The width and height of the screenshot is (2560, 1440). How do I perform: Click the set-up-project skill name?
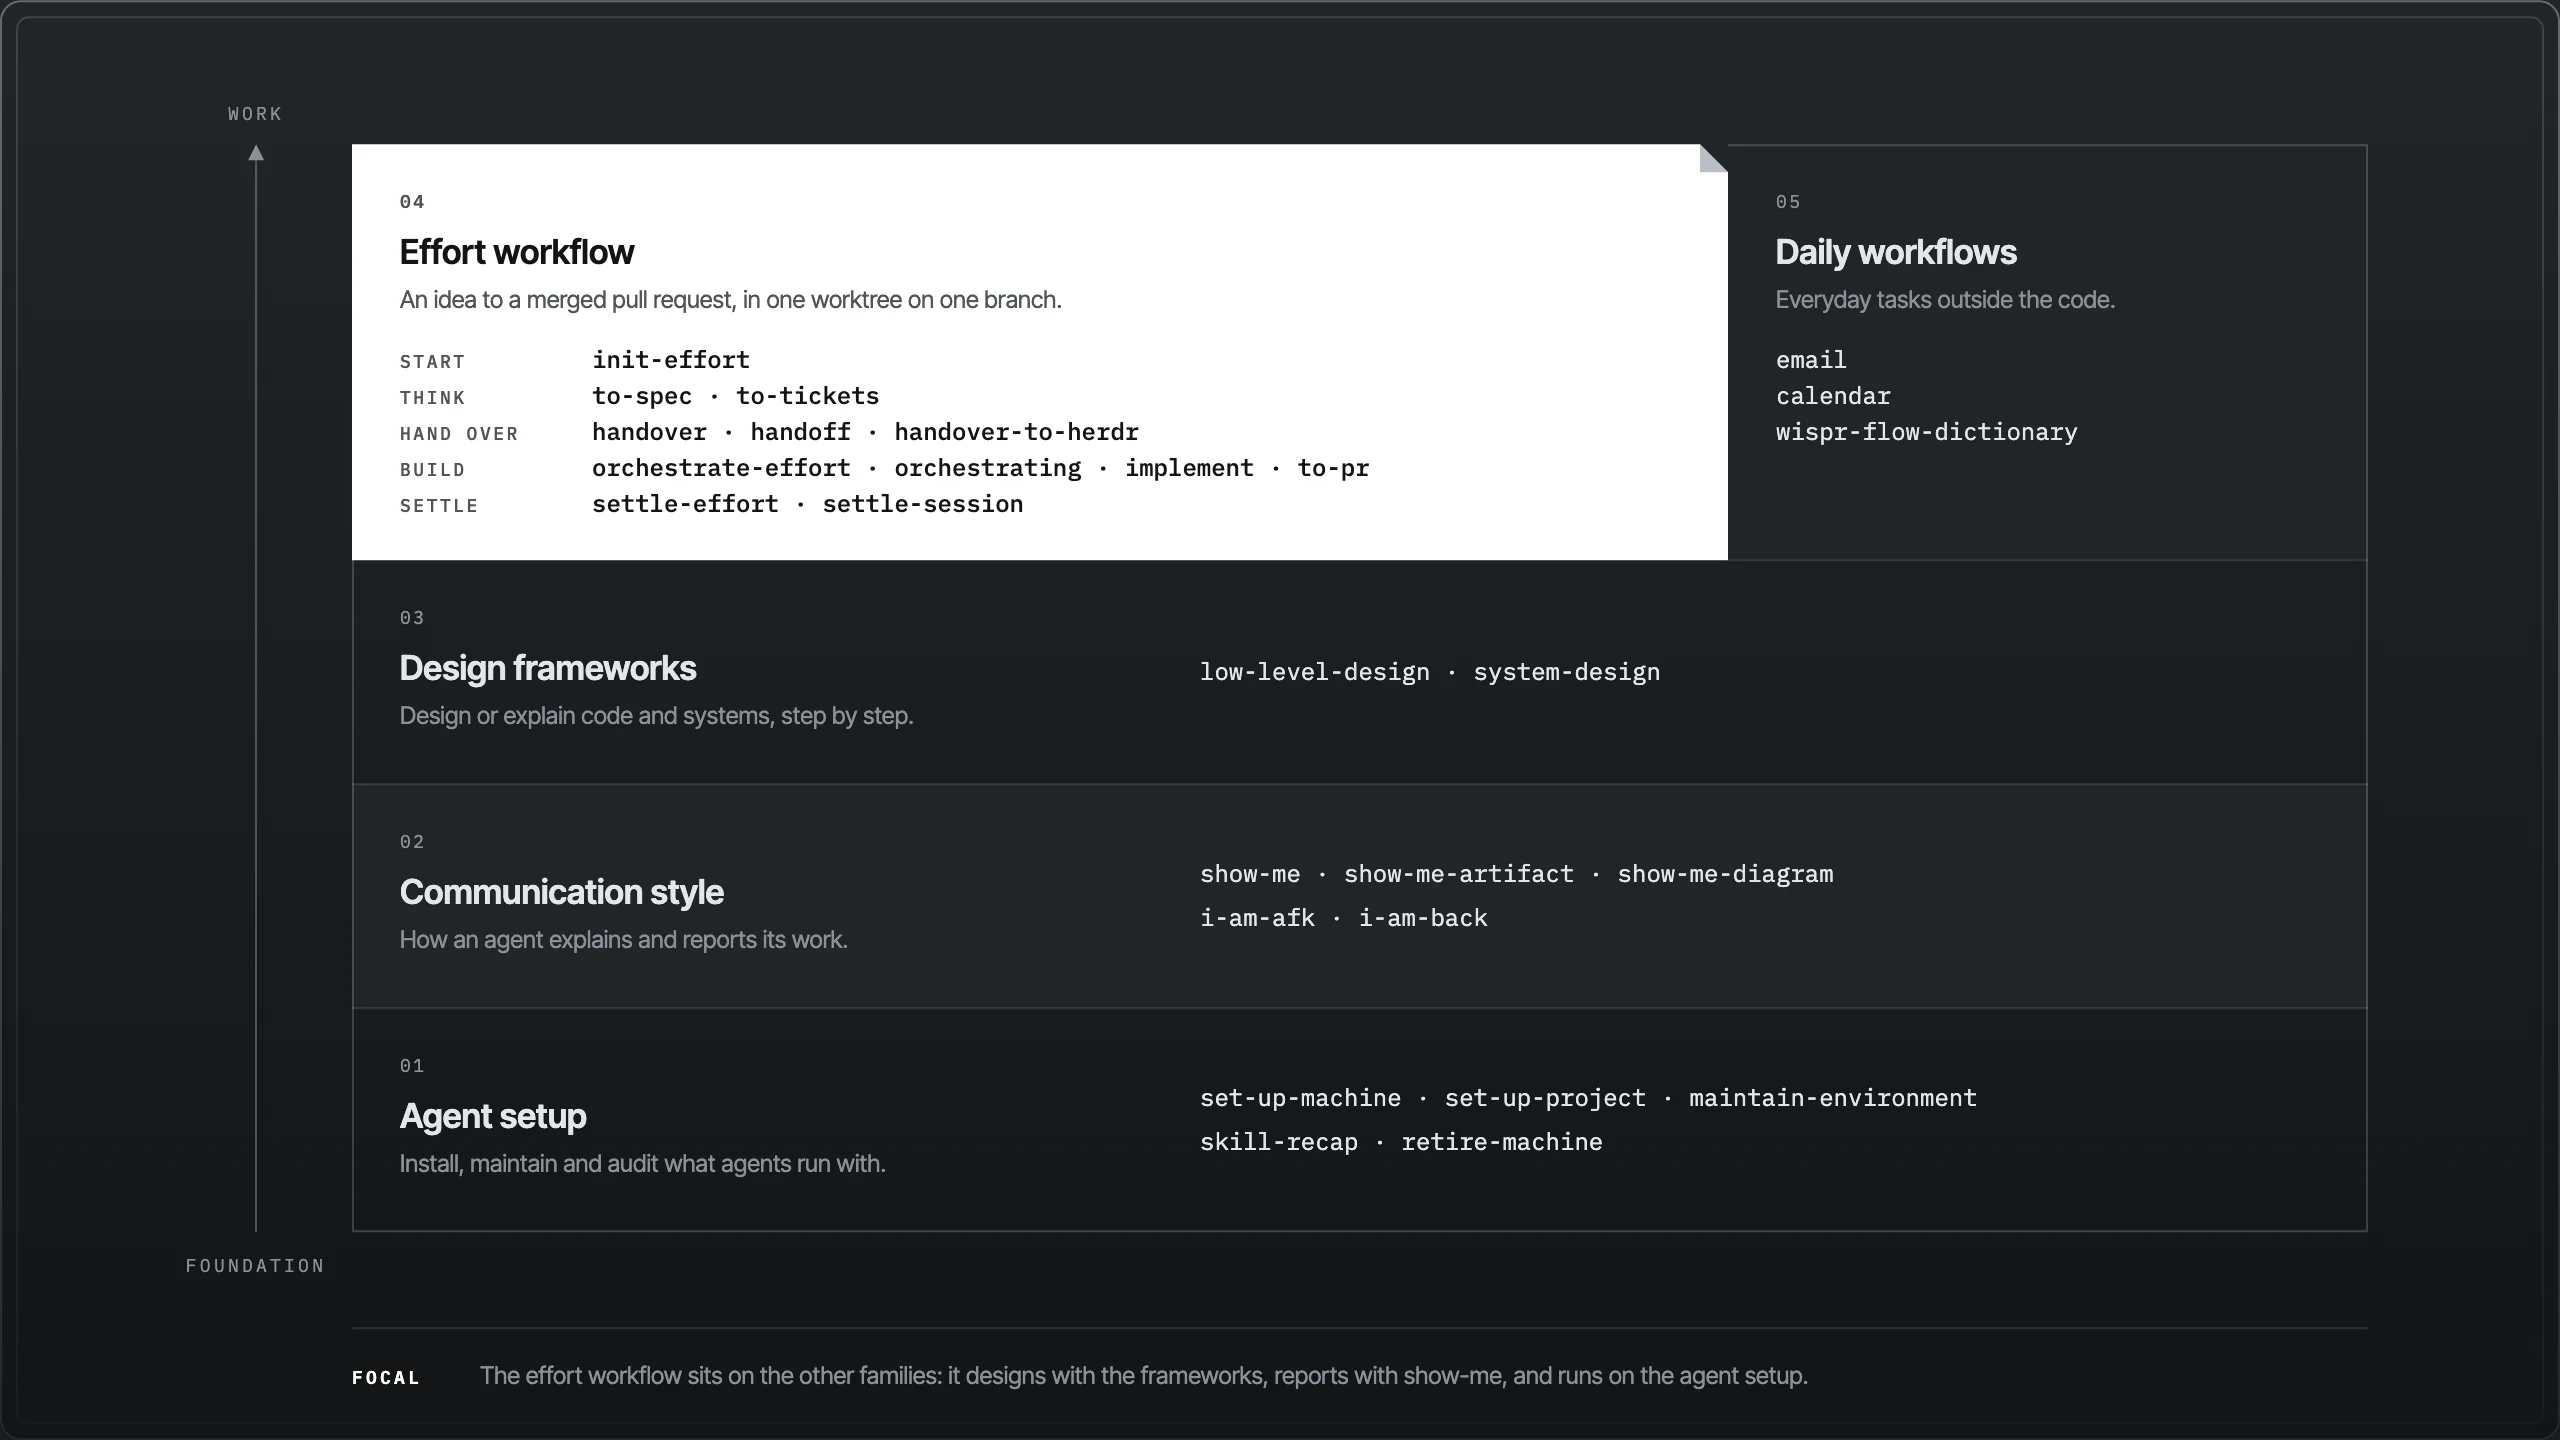pos(1545,1098)
